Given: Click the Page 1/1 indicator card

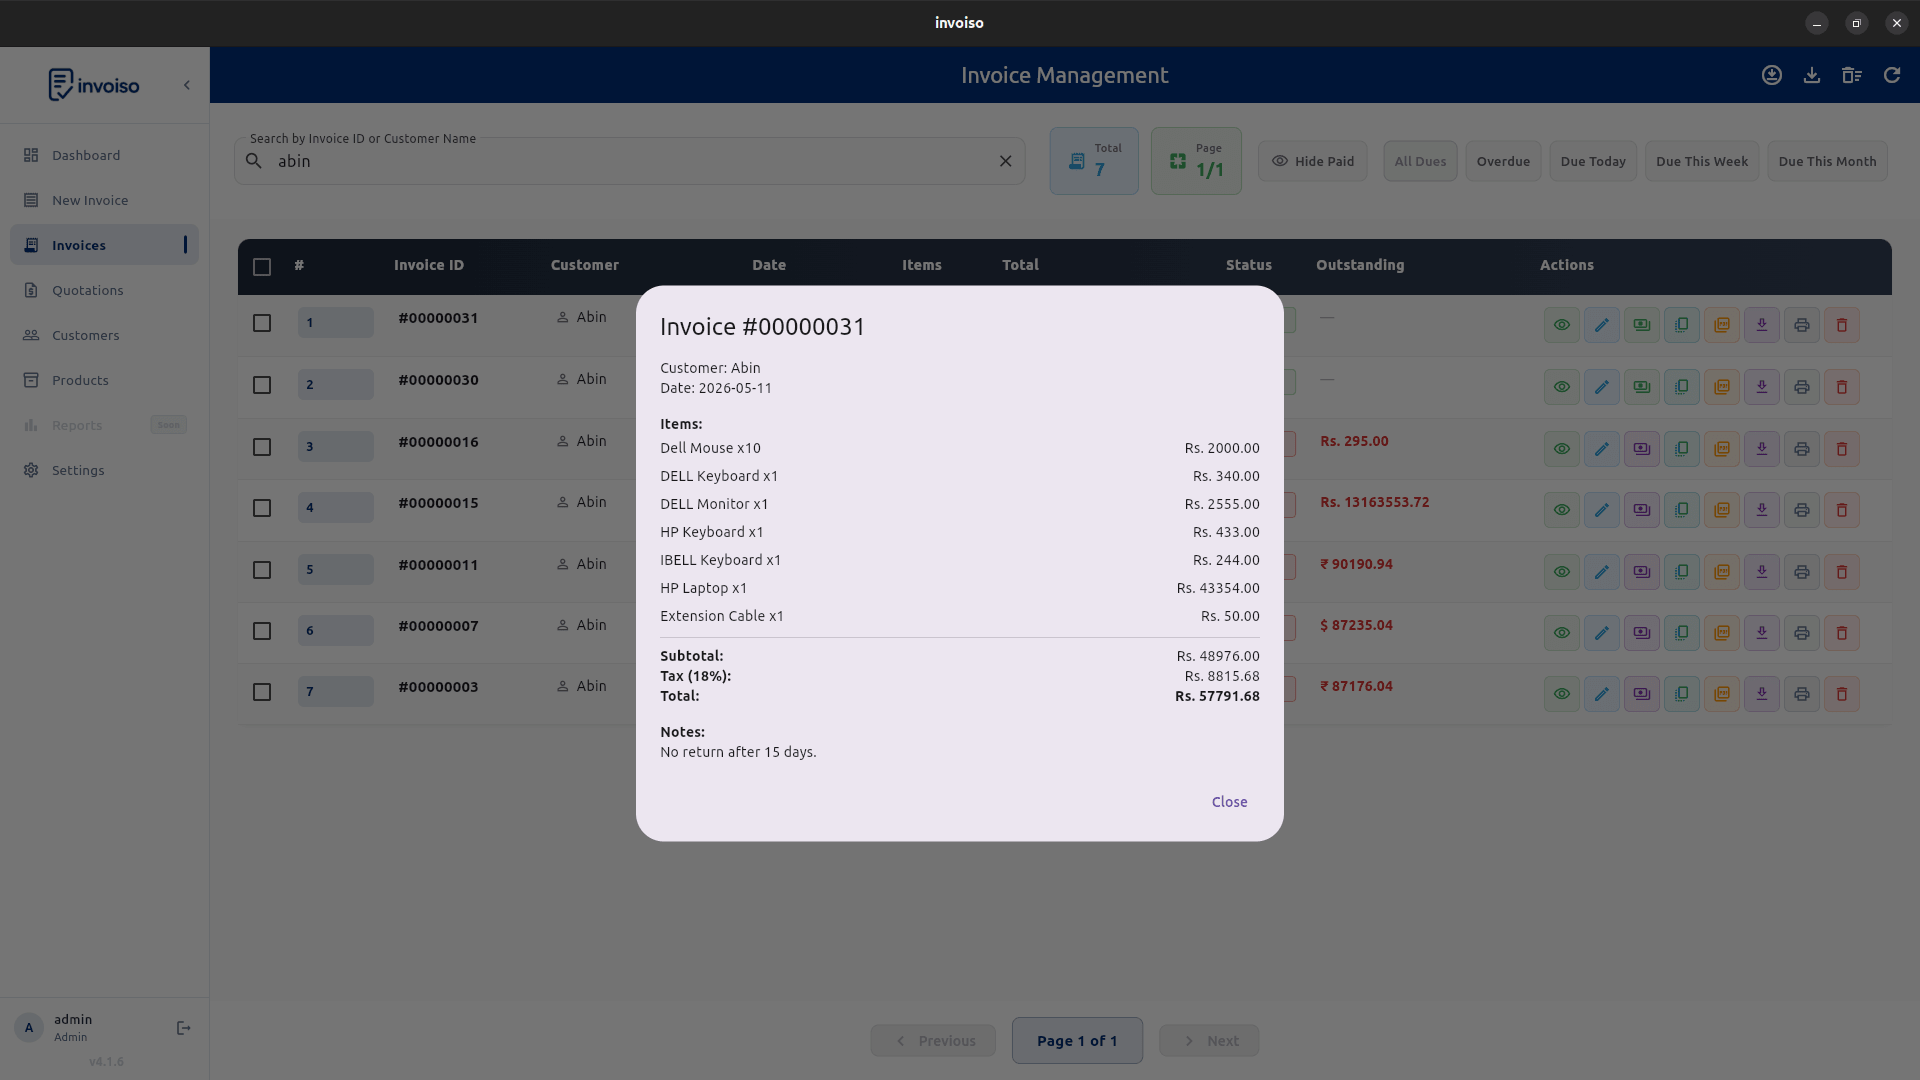Looking at the screenshot, I should point(1196,161).
